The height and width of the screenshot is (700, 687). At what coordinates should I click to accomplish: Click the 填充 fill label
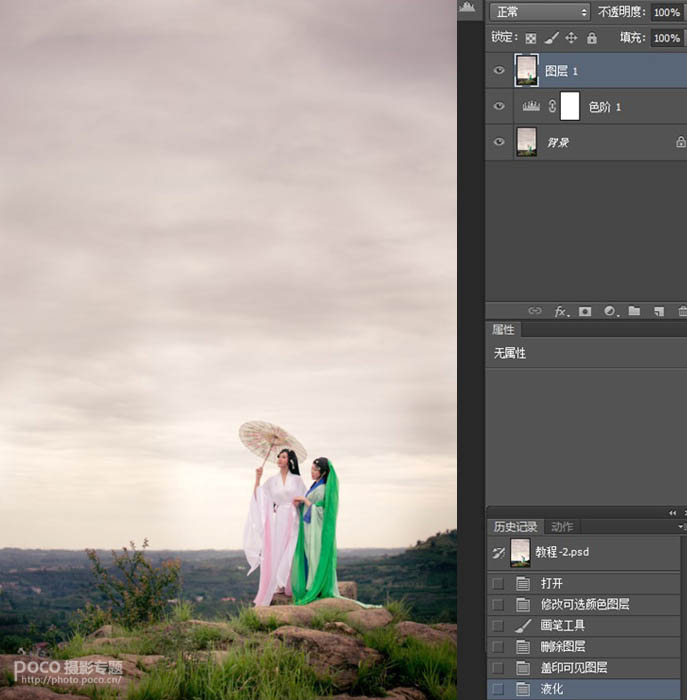pyautogui.click(x=633, y=38)
